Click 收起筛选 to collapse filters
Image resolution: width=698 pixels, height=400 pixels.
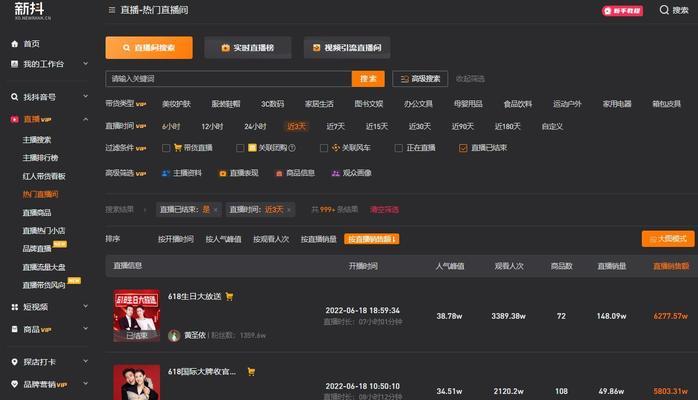470,79
